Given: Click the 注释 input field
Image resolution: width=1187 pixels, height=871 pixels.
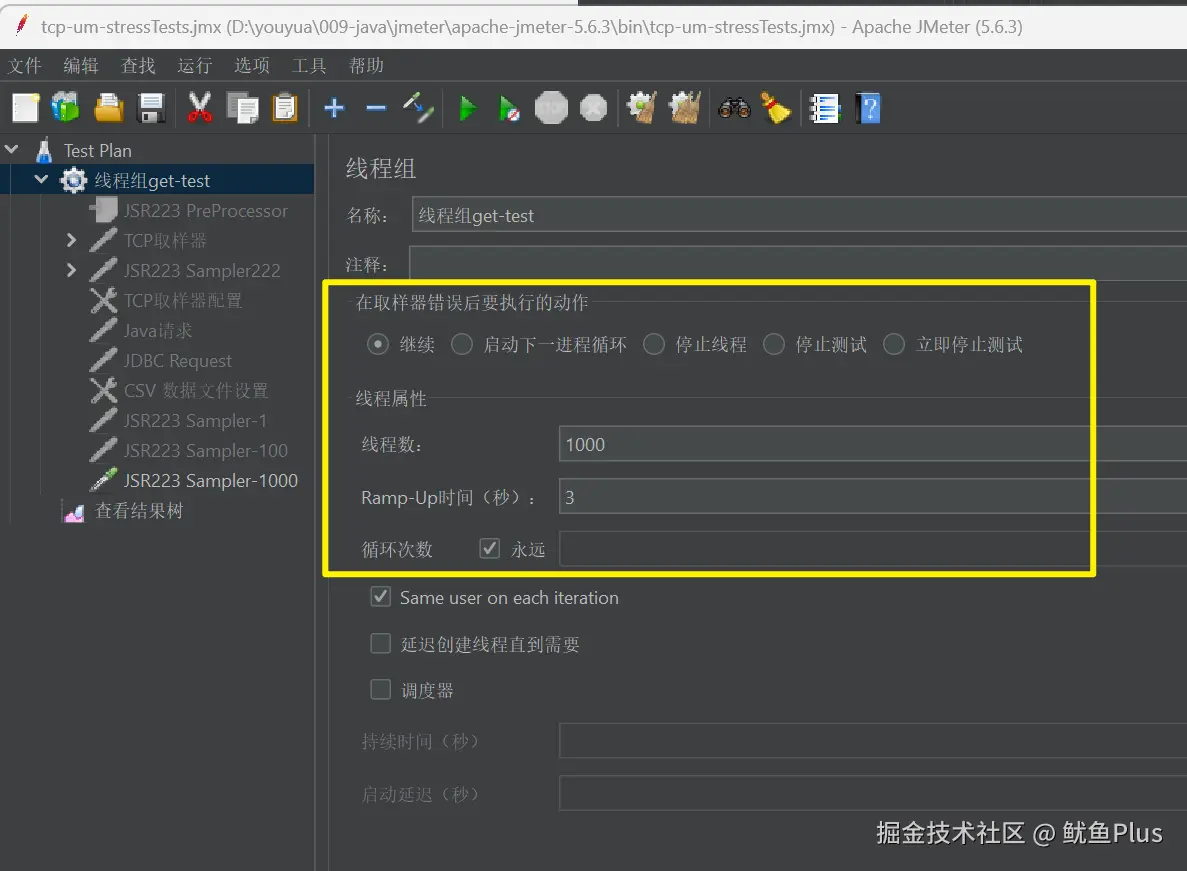Looking at the screenshot, I should pos(798,263).
